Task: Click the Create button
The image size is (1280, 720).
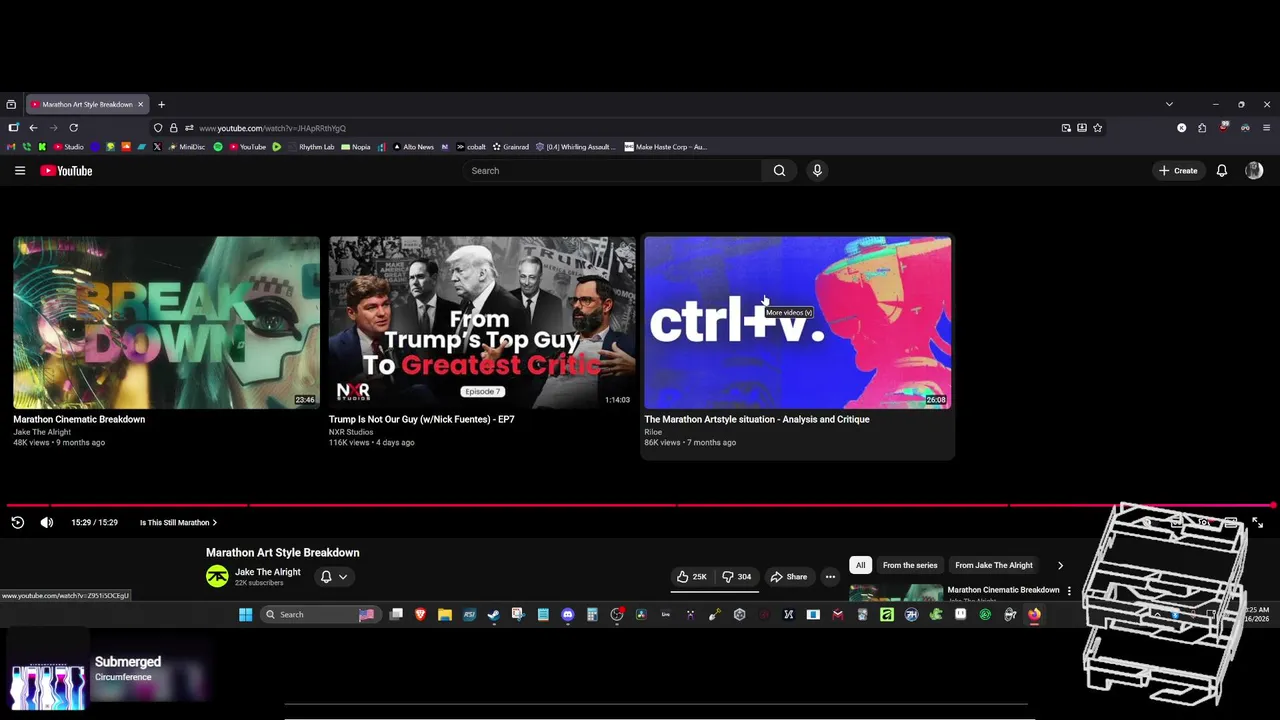Action: coord(1178,171)
